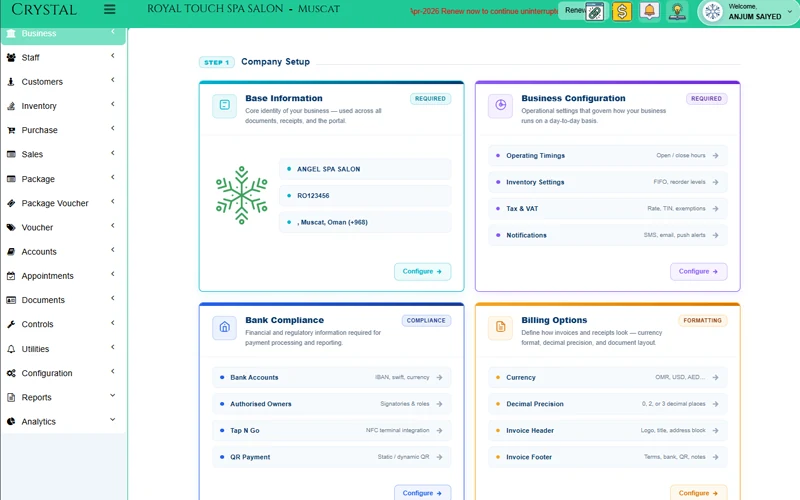Toggle the hamburger sidebar menu icon
Viewport: 800px width, 500px height.
coord(109,9)
